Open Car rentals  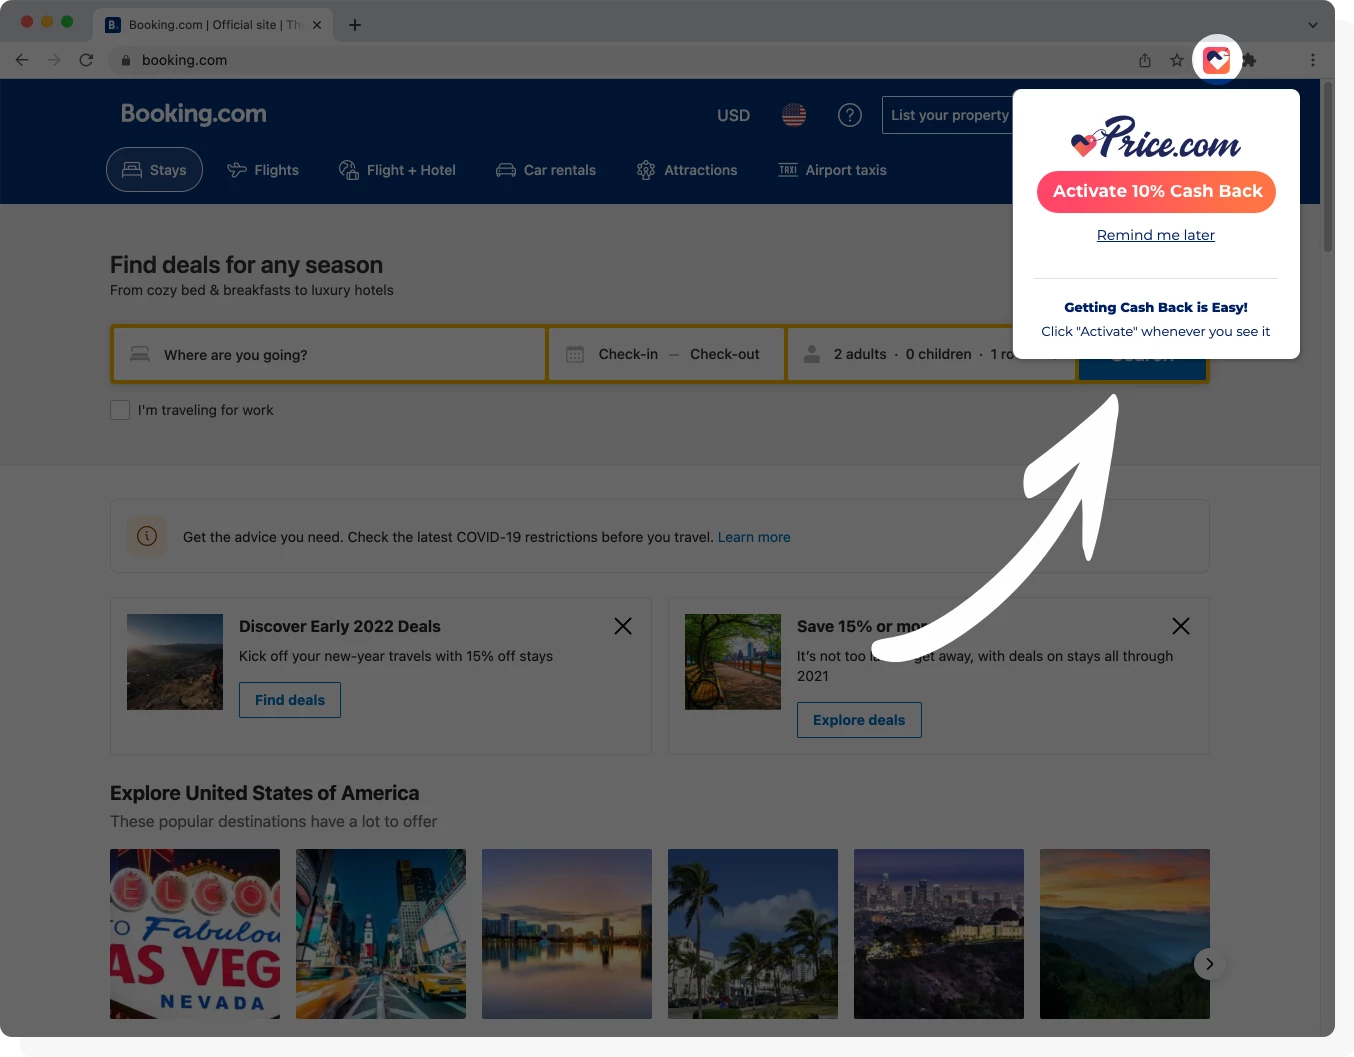click(x=545, y=169)
